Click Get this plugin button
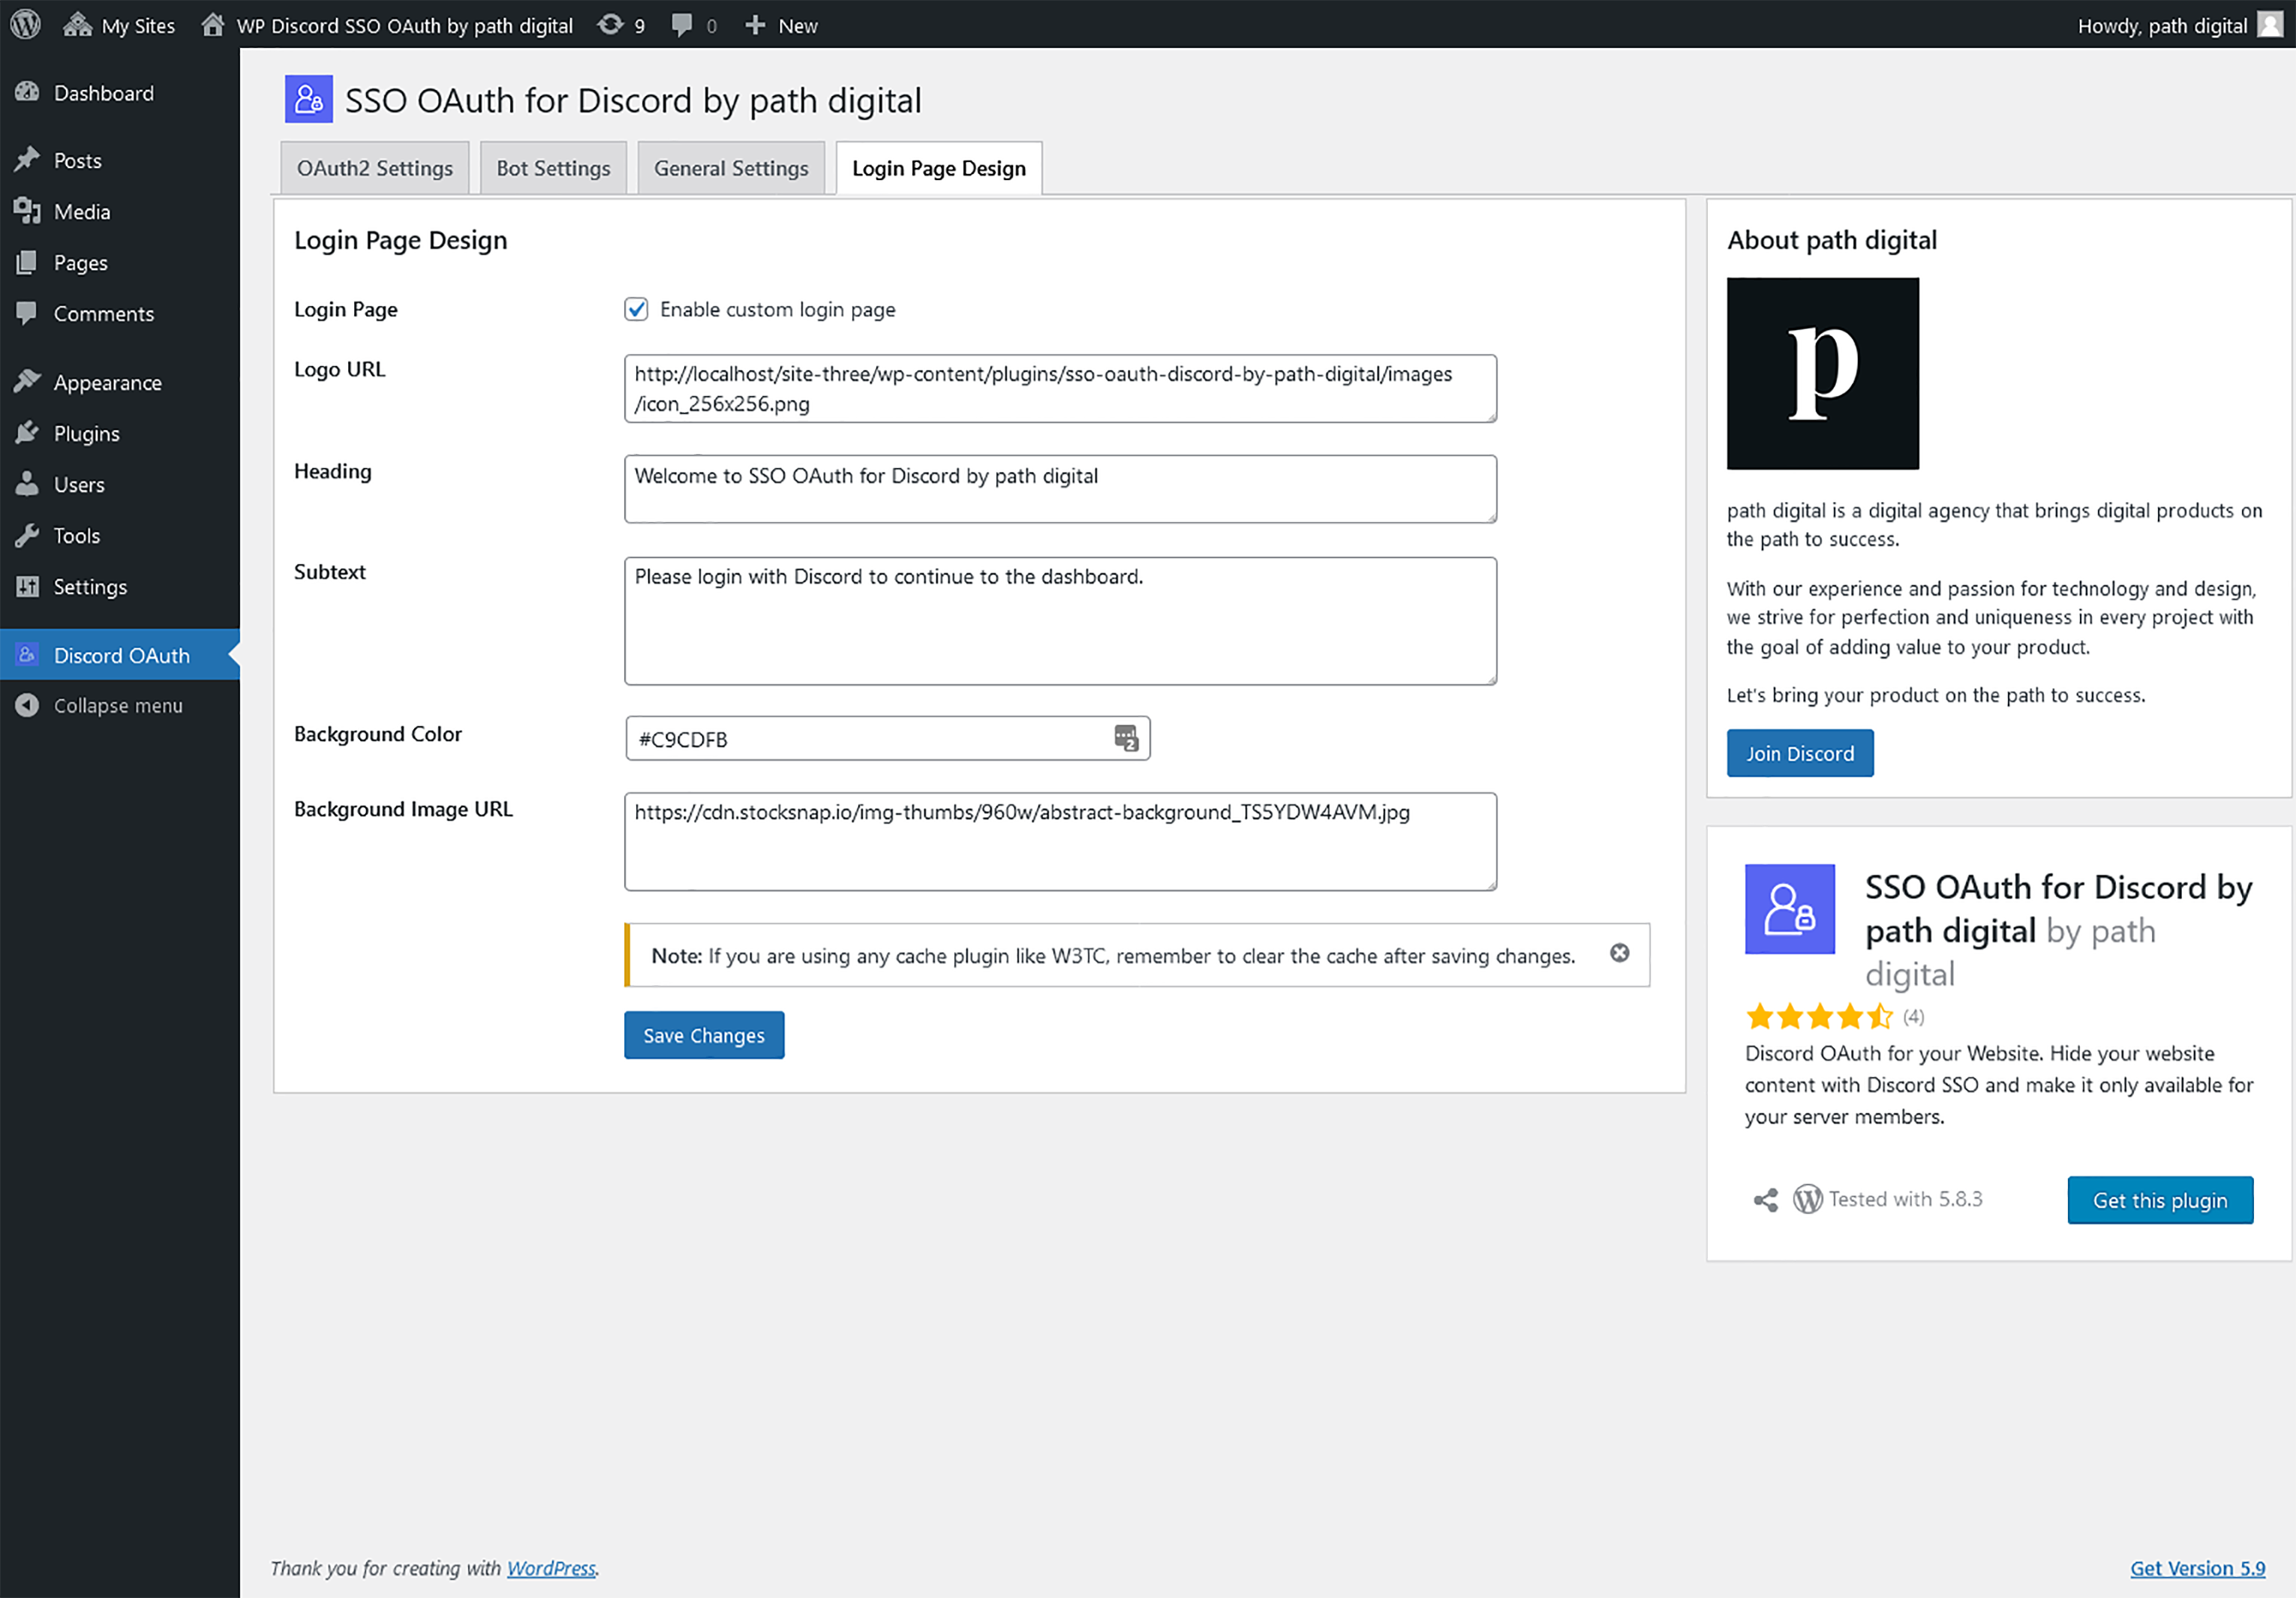Viewport: 2296px width, 1598px height. [x=2160, y=1200]
